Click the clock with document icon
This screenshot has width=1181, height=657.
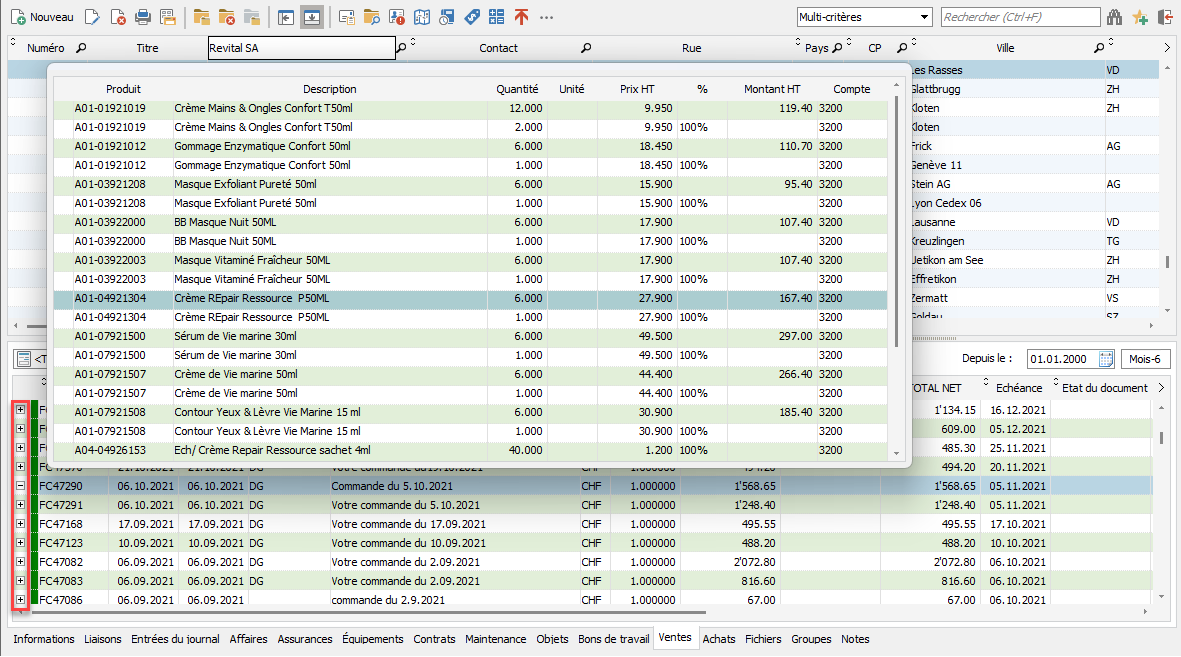(x=447, y=17)
